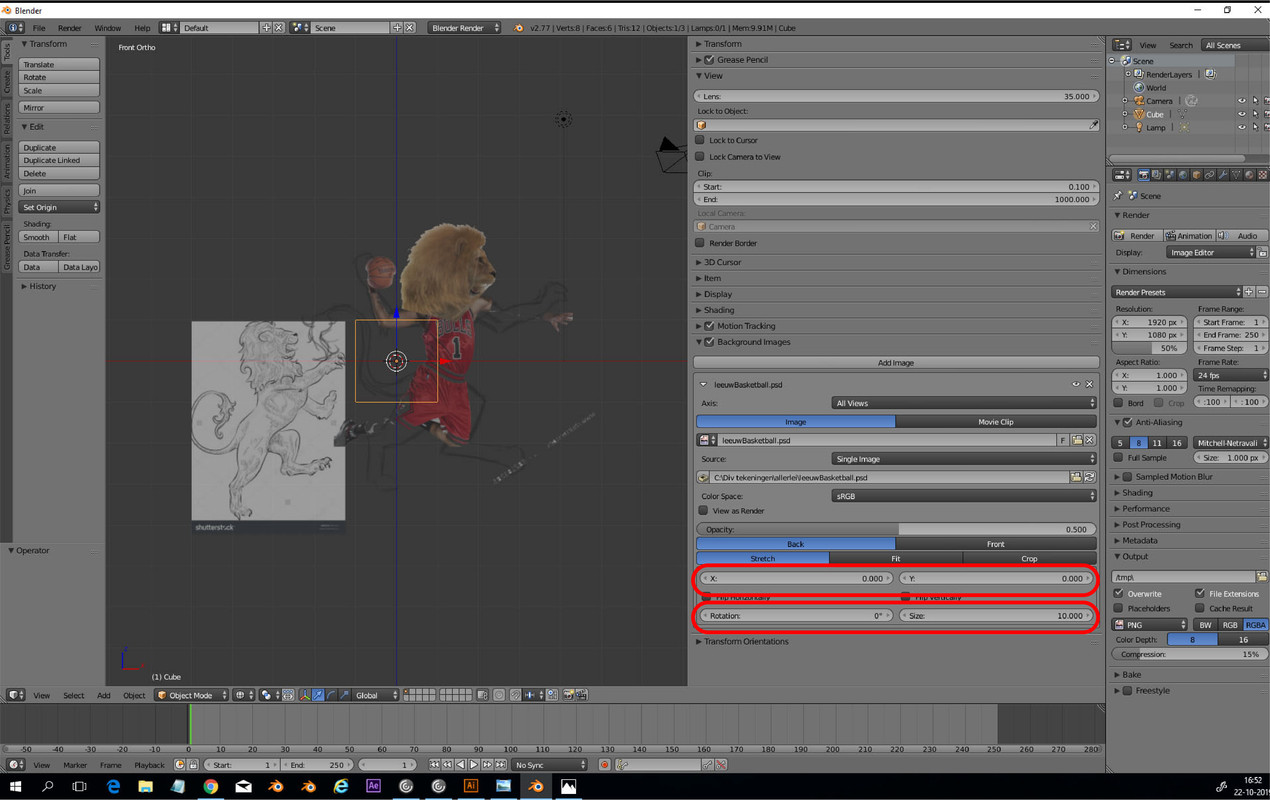Expand the Grease Pencil panel
The height and width of the screenshot is (800, 1270).
(742, 60)
